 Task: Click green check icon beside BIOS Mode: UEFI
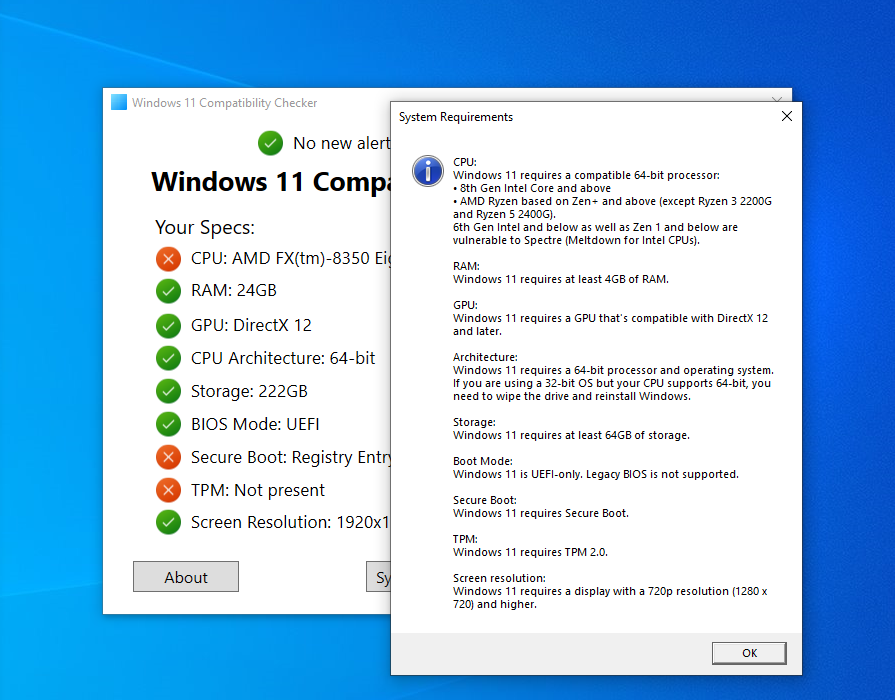click(168, 424)
